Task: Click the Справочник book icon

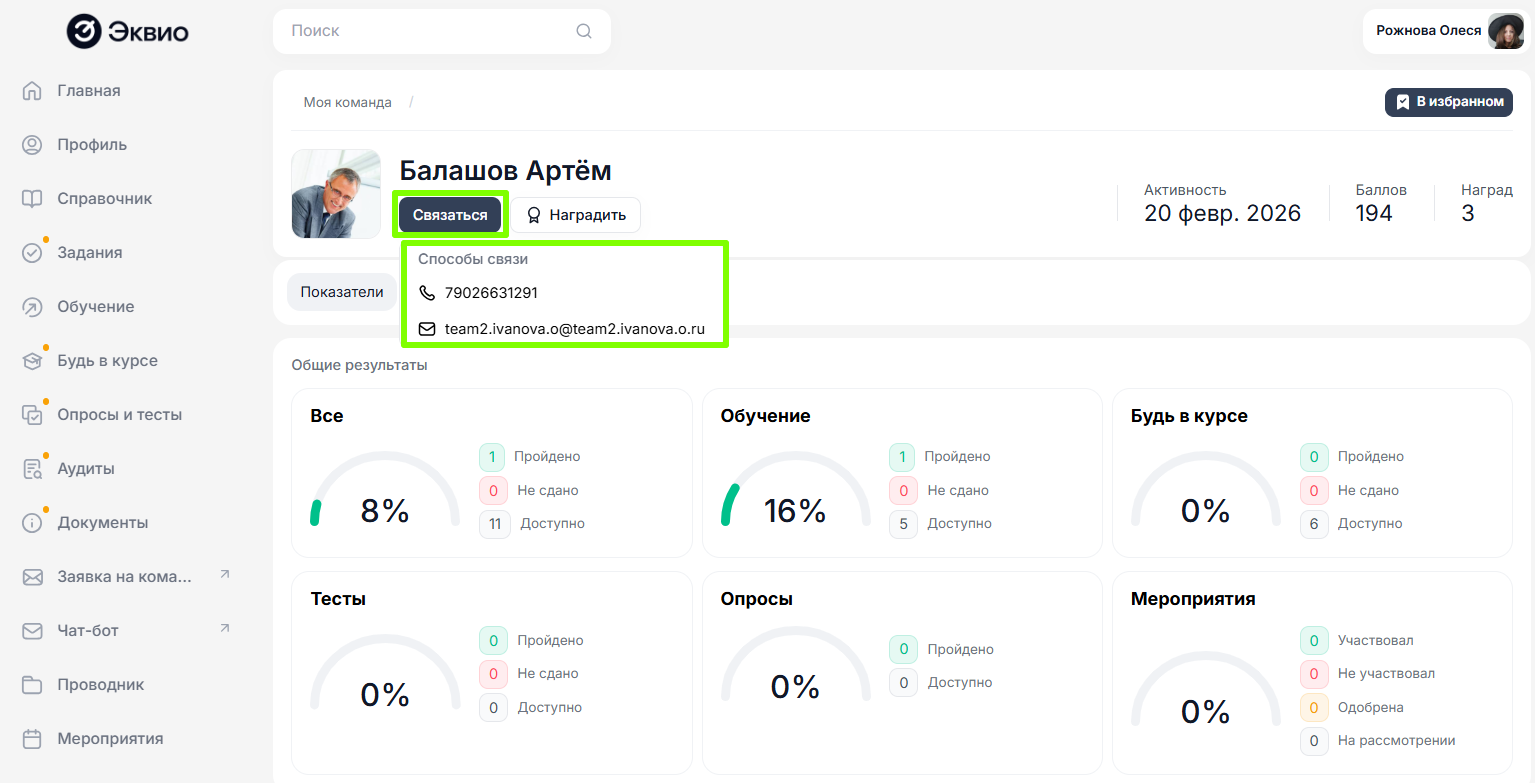Action: [32, 199]
